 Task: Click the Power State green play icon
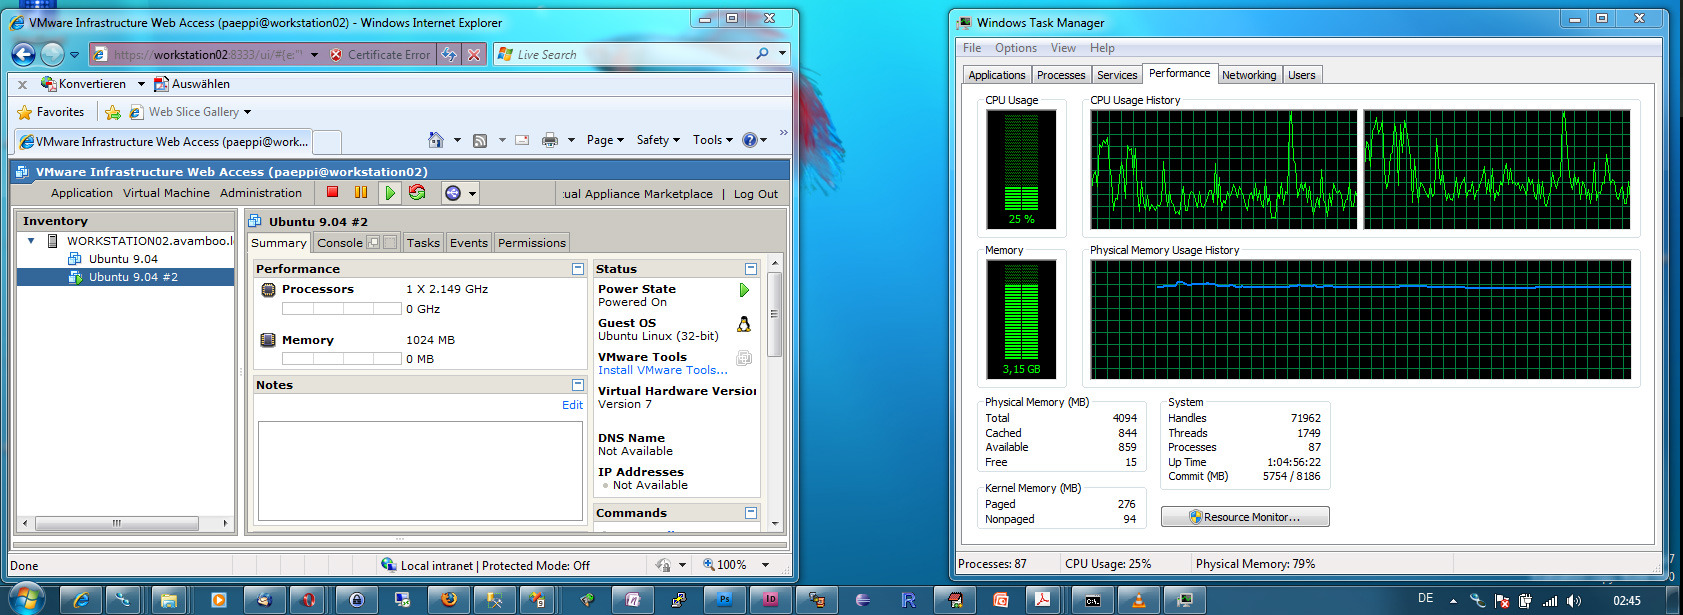(744, 290)
